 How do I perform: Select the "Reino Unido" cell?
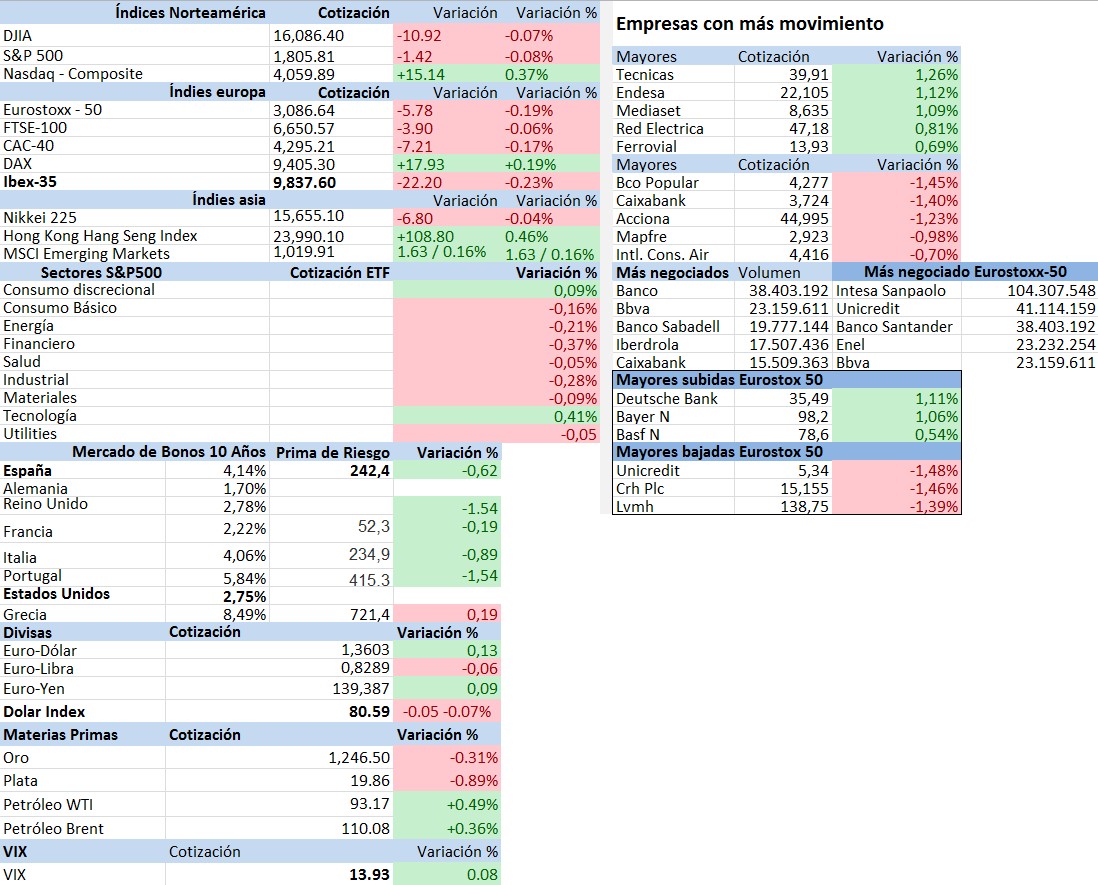coord(46,504)
